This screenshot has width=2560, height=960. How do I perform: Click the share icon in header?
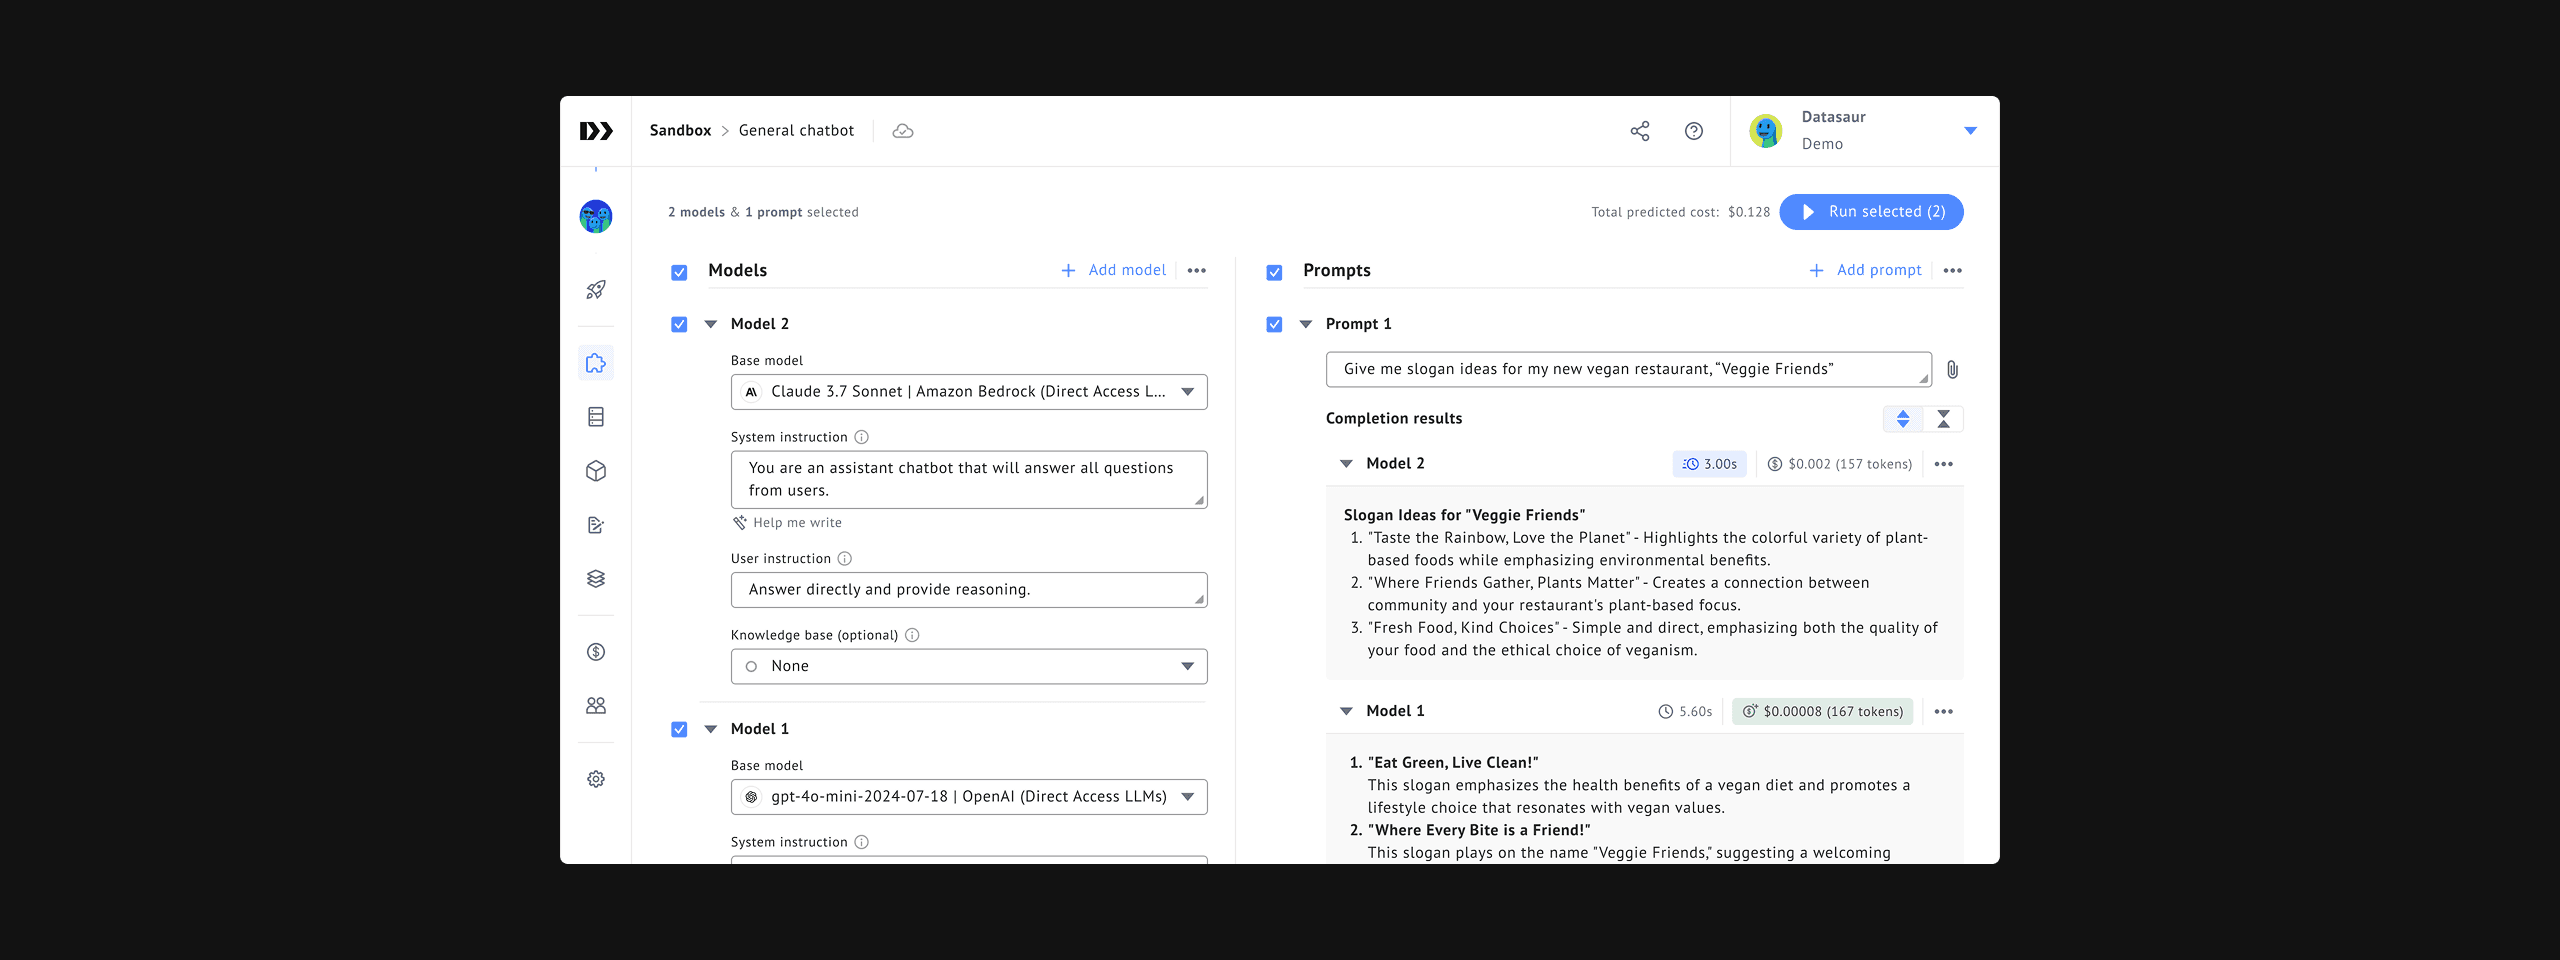point(1640,131)
